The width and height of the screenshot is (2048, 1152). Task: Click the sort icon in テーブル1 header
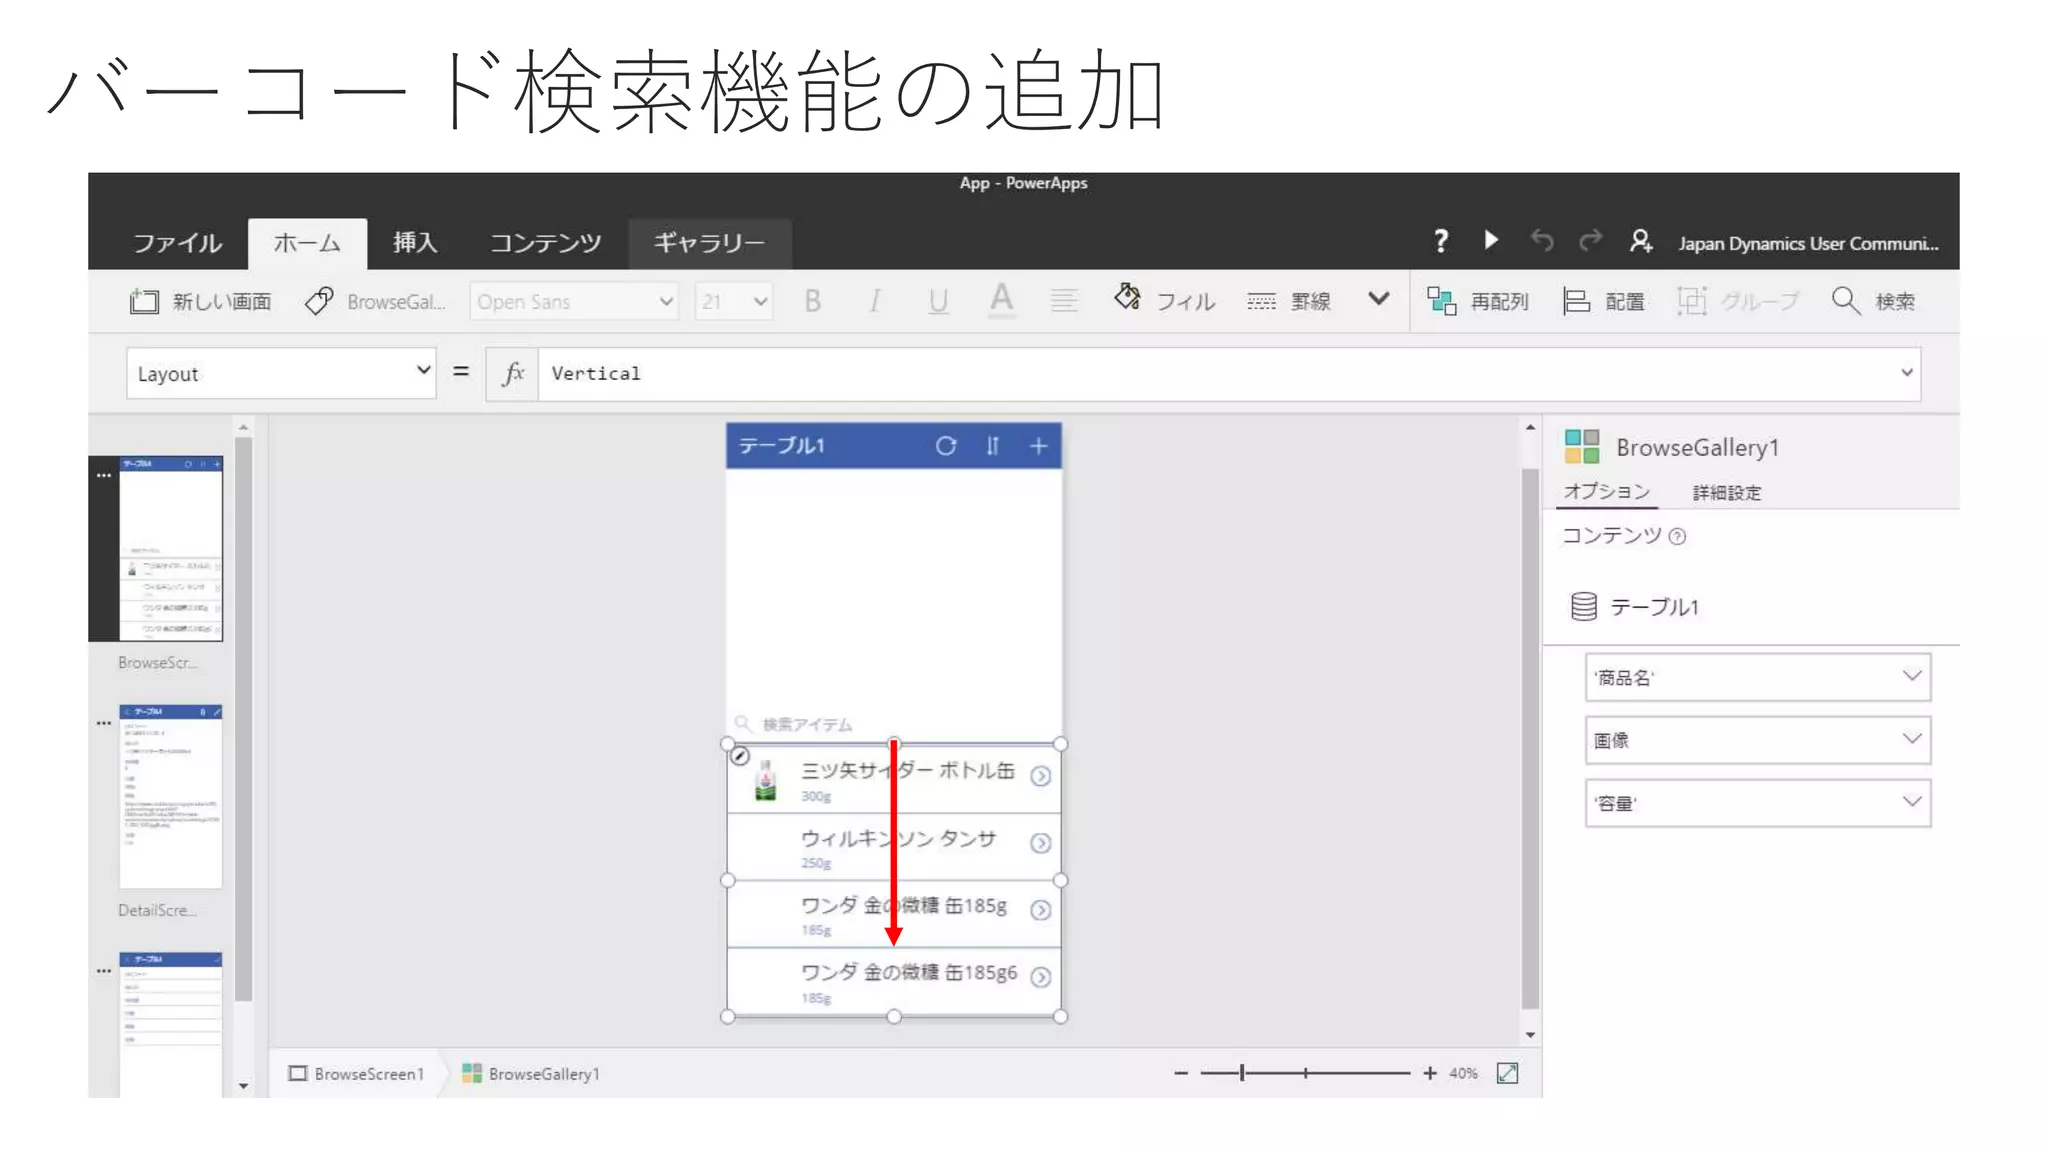992,446
